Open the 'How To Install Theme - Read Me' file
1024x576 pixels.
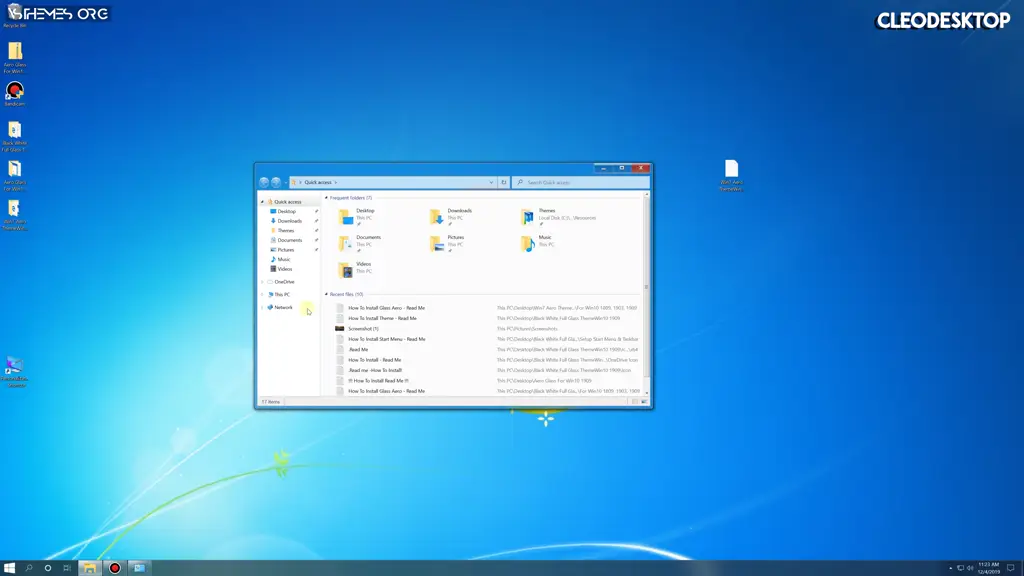386,318
